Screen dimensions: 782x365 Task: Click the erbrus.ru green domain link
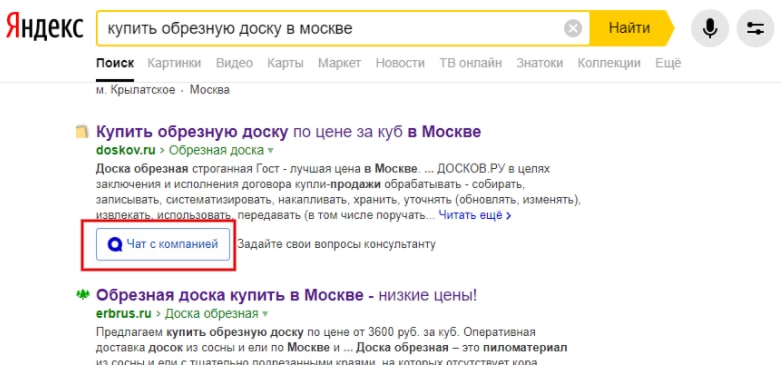[x=123, y=314]
